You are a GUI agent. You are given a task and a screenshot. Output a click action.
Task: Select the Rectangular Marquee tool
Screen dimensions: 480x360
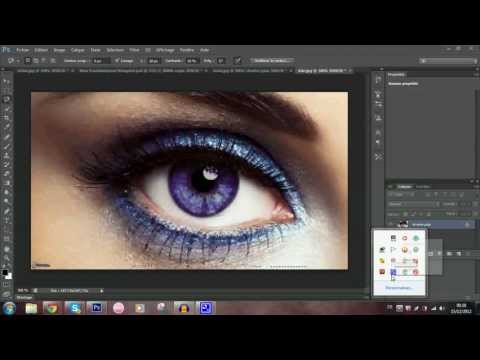pyautogui.click(x=6, y=90)
